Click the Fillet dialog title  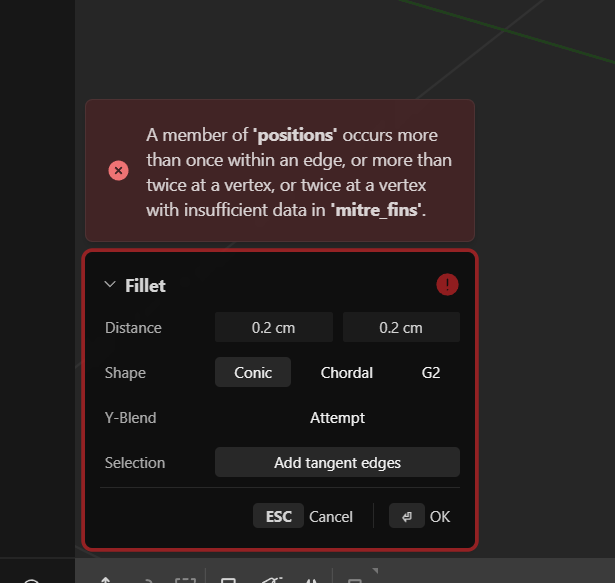(146, 285)
